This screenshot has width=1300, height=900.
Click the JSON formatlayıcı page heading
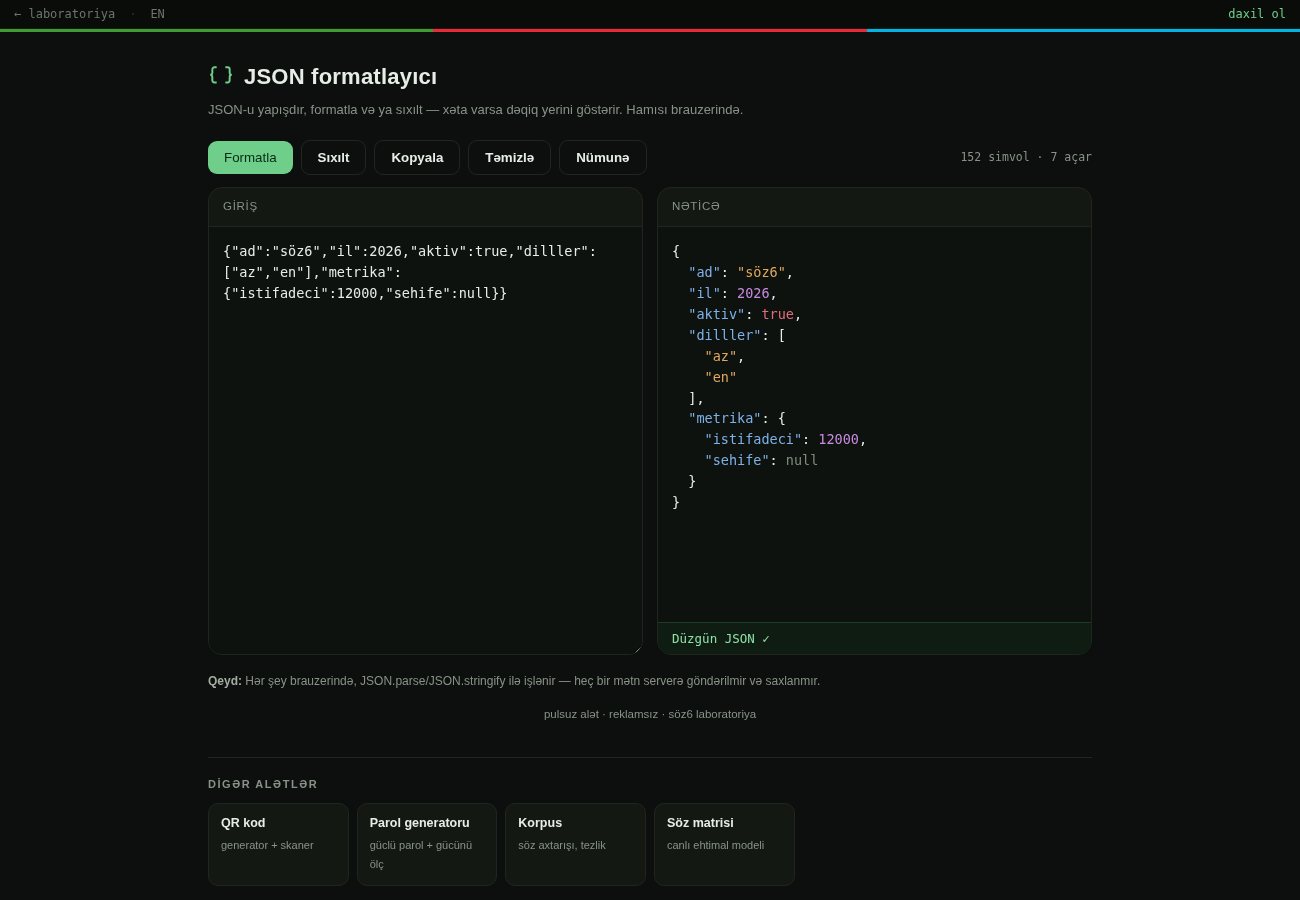(x=340, y=76)
